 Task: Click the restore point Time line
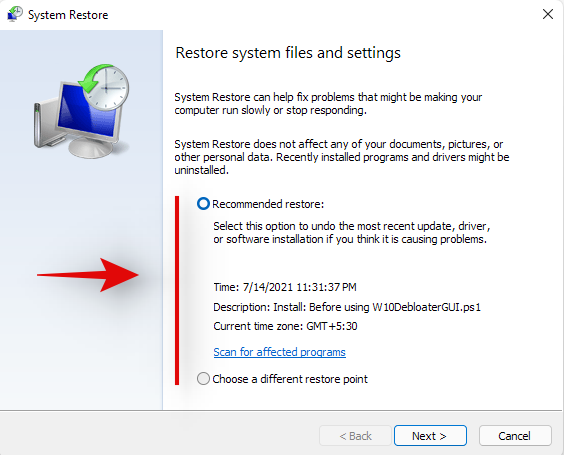coord(285,287)
